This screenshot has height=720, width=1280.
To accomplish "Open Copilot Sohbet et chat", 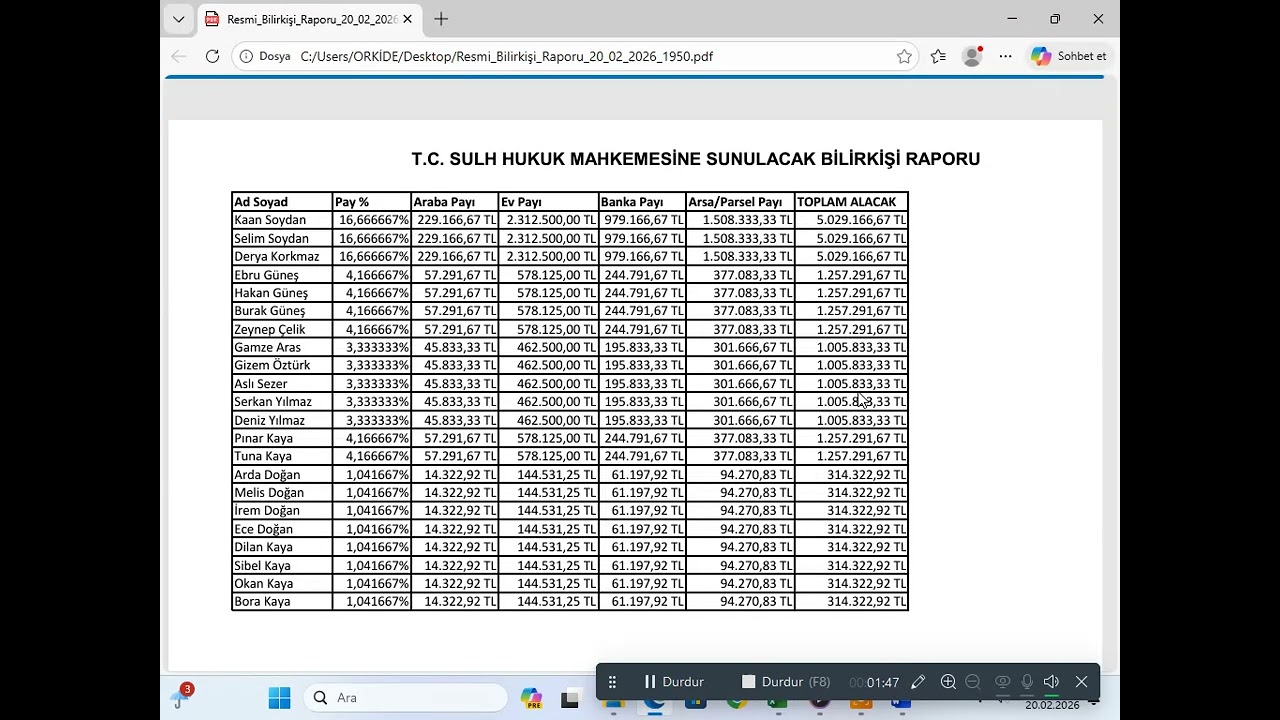I will click(x=1069, y=57).
